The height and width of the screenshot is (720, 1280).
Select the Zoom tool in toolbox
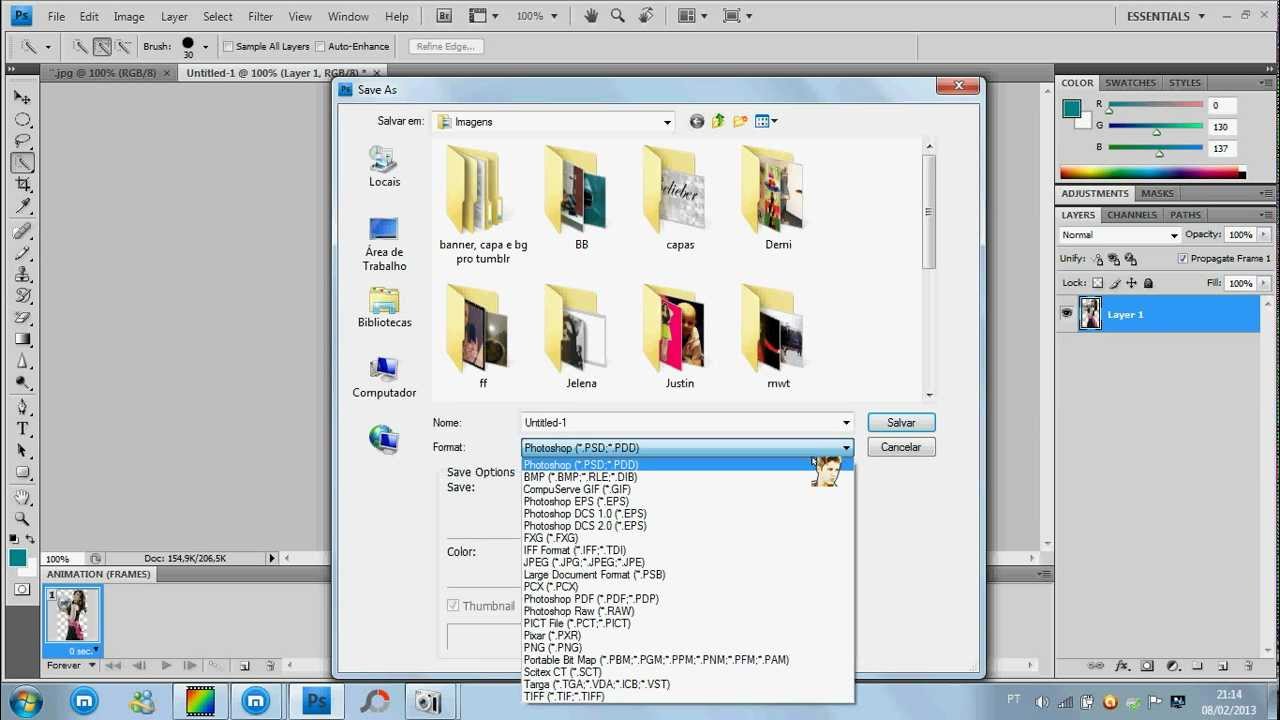(22, 519)
